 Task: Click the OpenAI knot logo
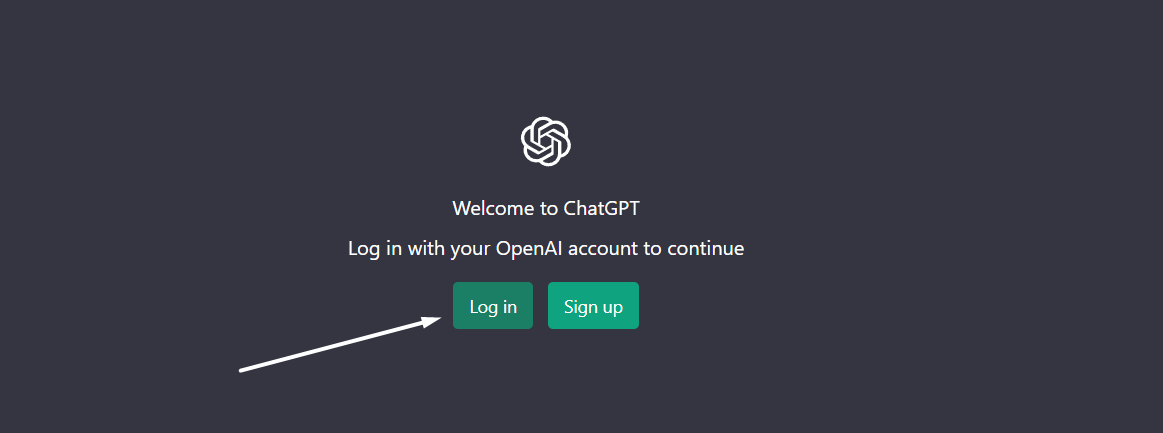[x=546, y=141]
